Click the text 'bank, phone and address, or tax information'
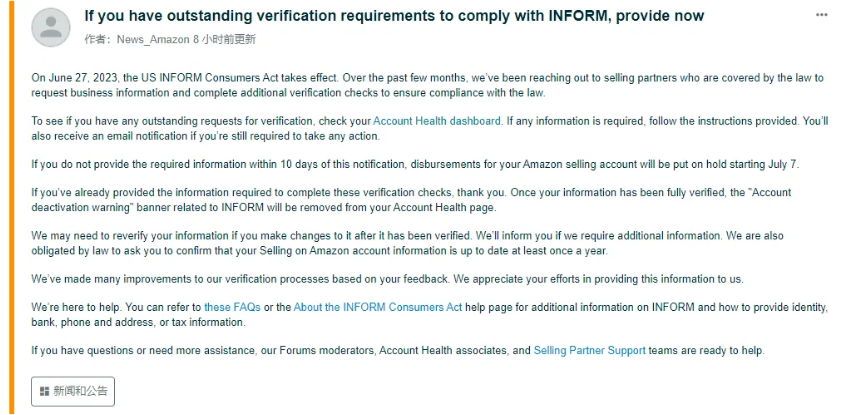The width and height of the screenshot is (858, 415). (x=138, y=322)
